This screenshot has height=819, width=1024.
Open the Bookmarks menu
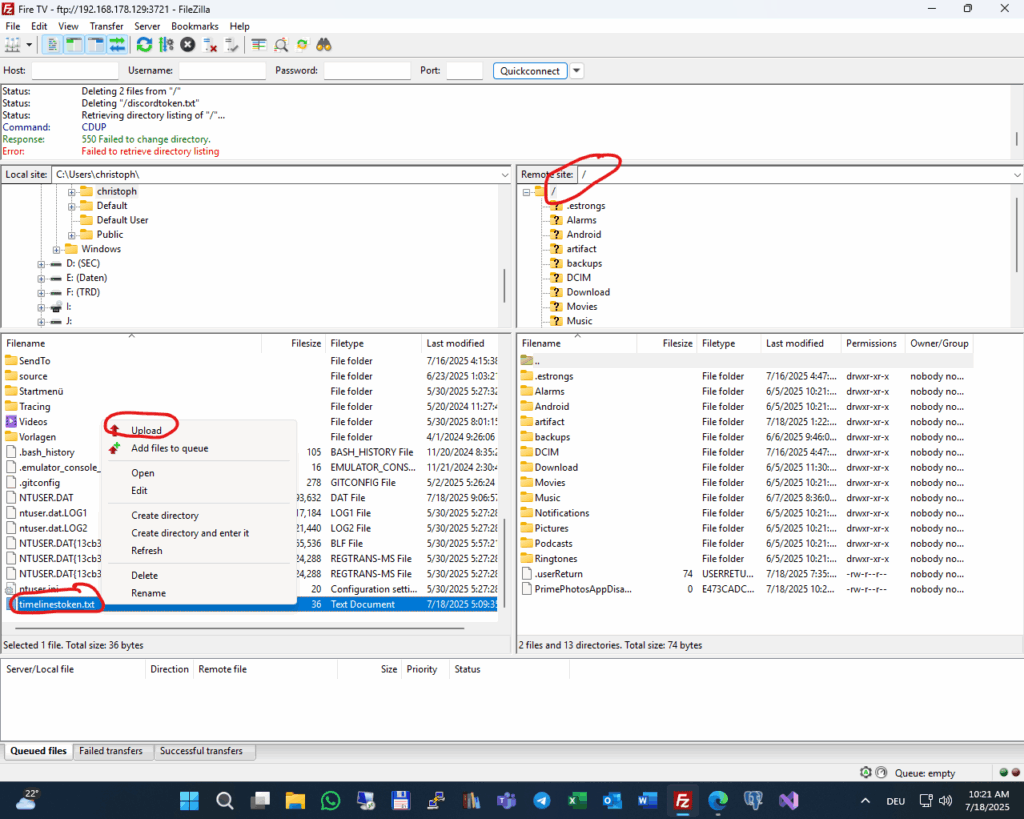(195, 26)
